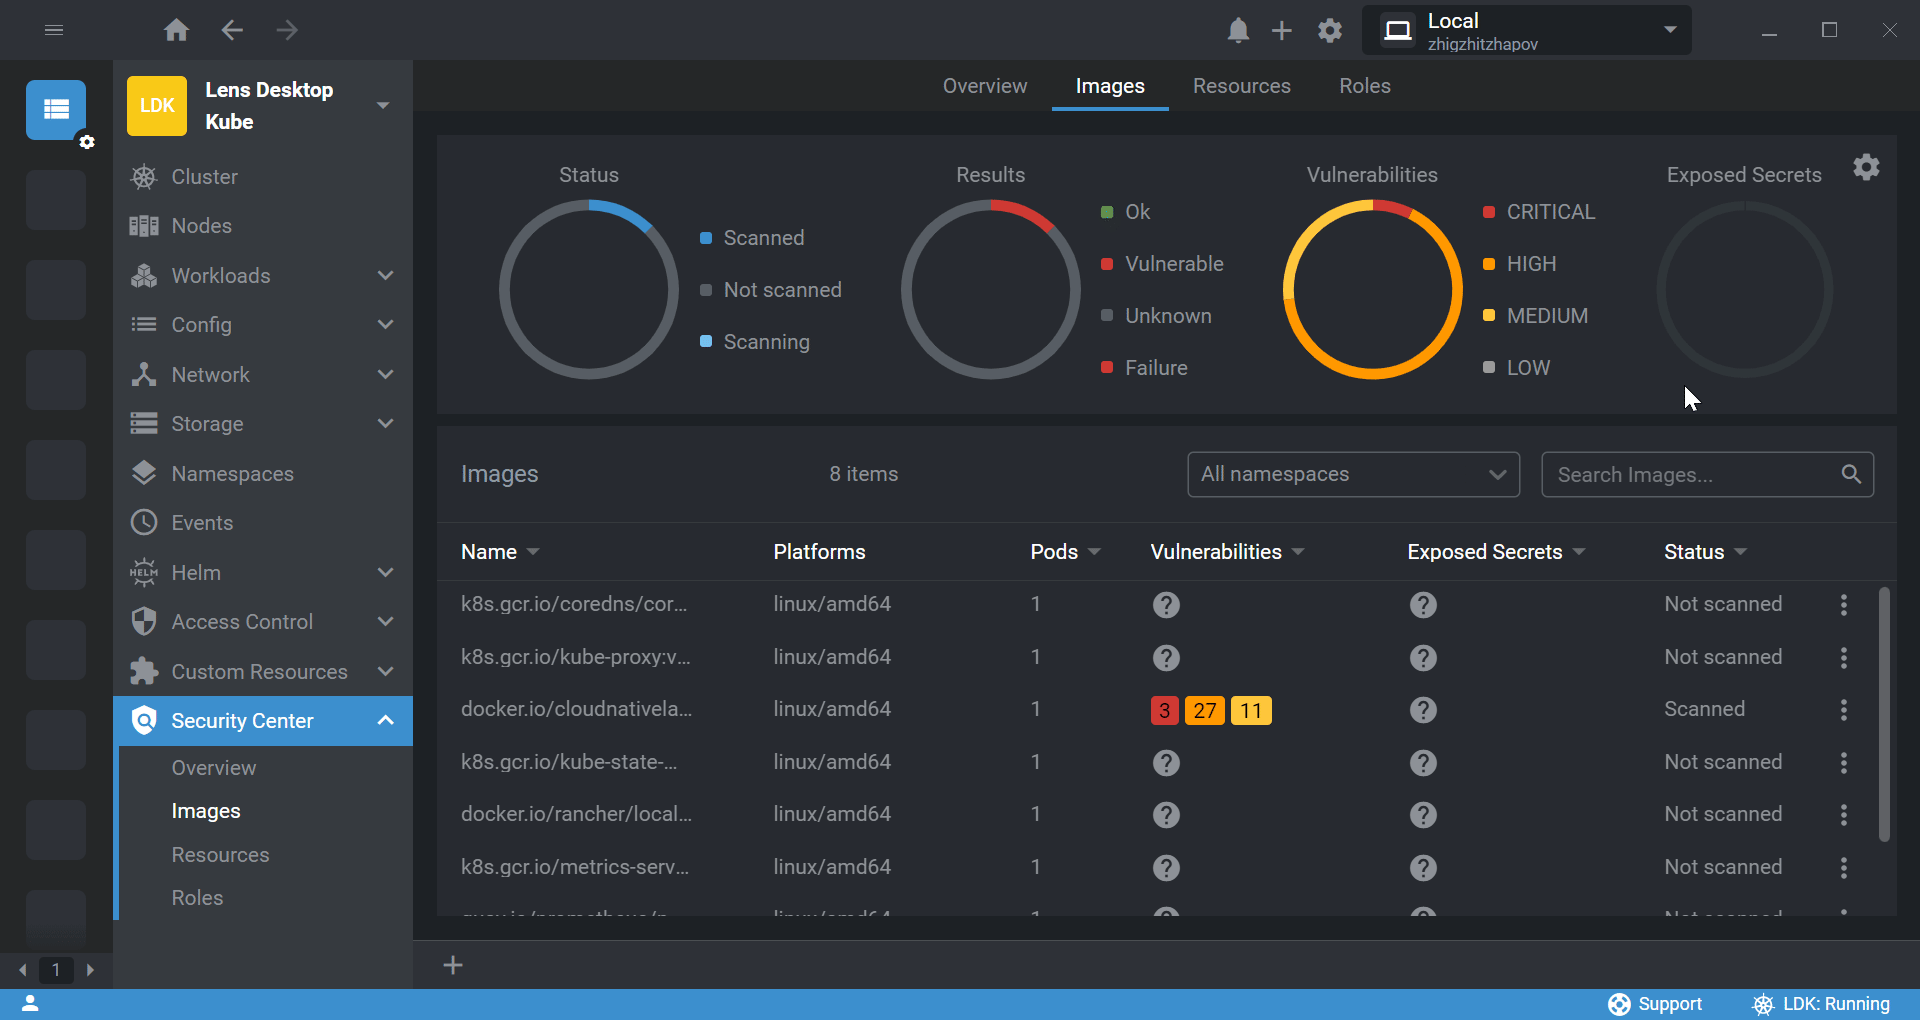The height and width of the screenshot is (1020, 1920).
Task: Open the notifications bell
Action: click(1238, 30)
